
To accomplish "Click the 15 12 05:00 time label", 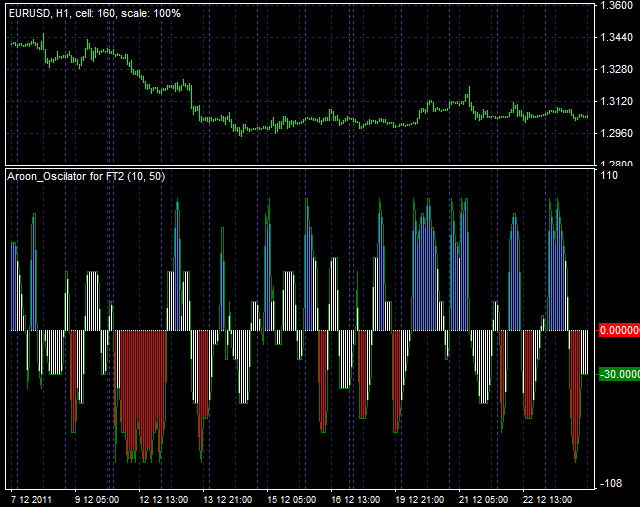I will (x=291, y=500).
